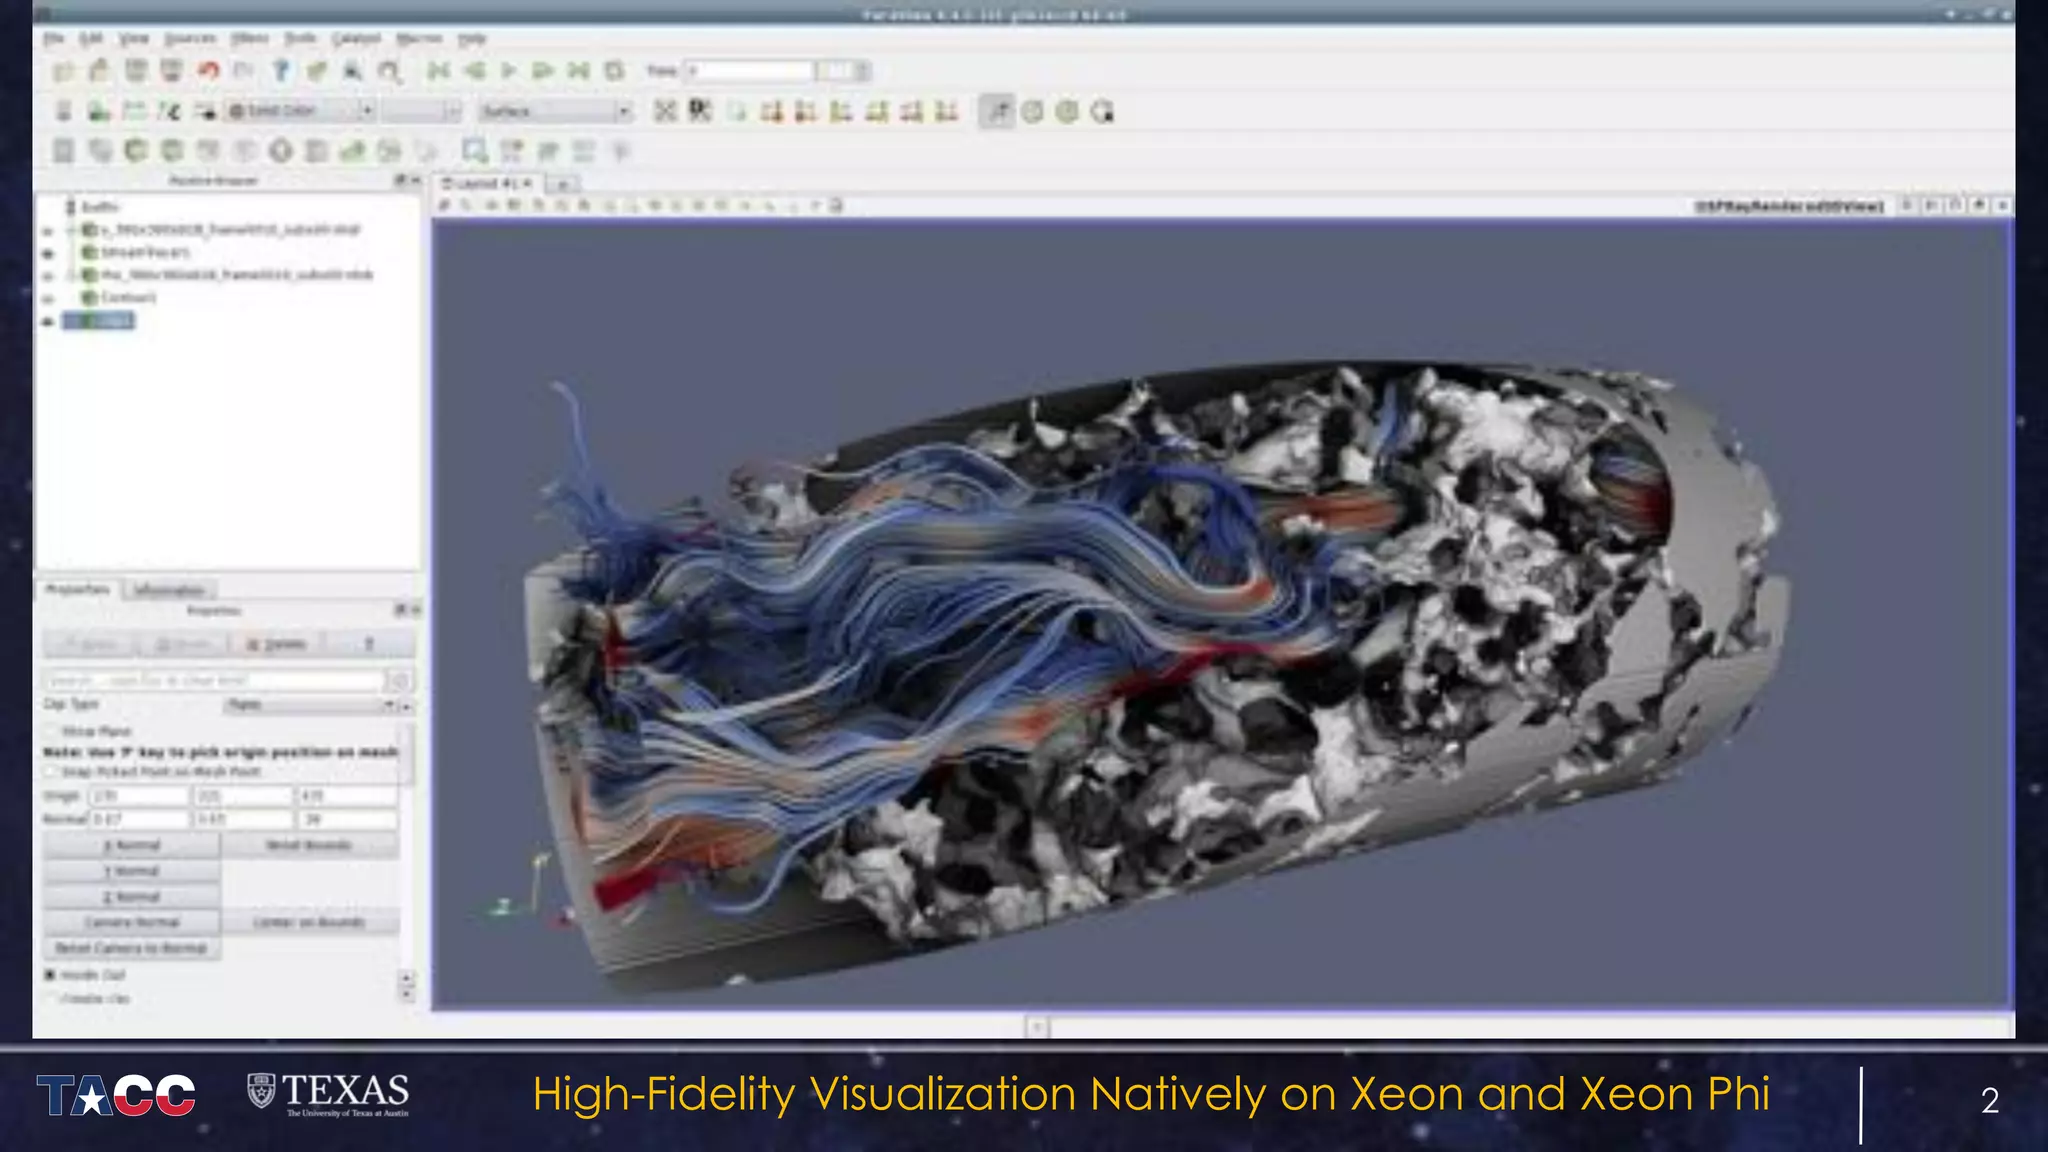This screenshot has width=2048, height=1152.
Task: Open the Clip Type Plane dropdown
Action: 310,705
